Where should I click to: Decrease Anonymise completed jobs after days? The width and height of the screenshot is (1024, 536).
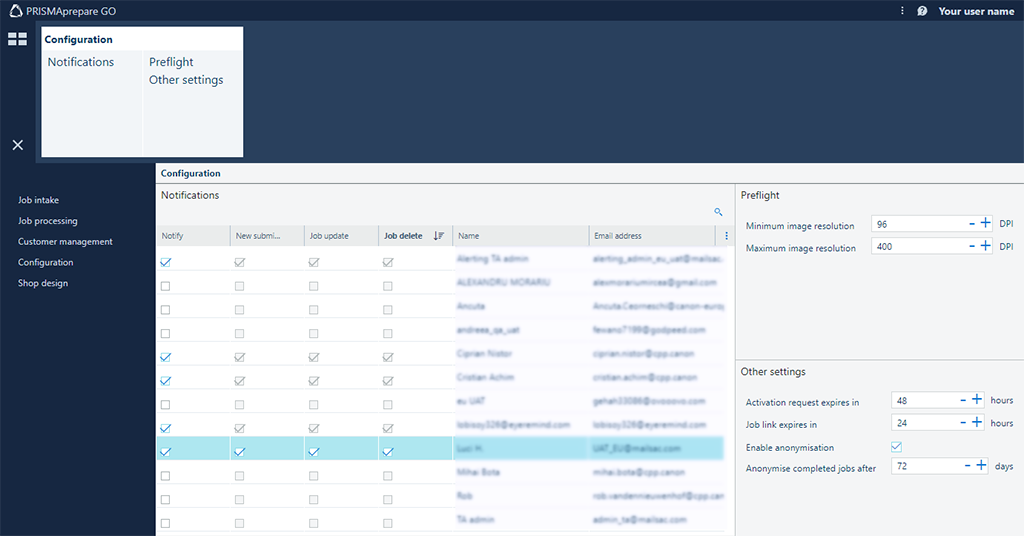(968, 465)
